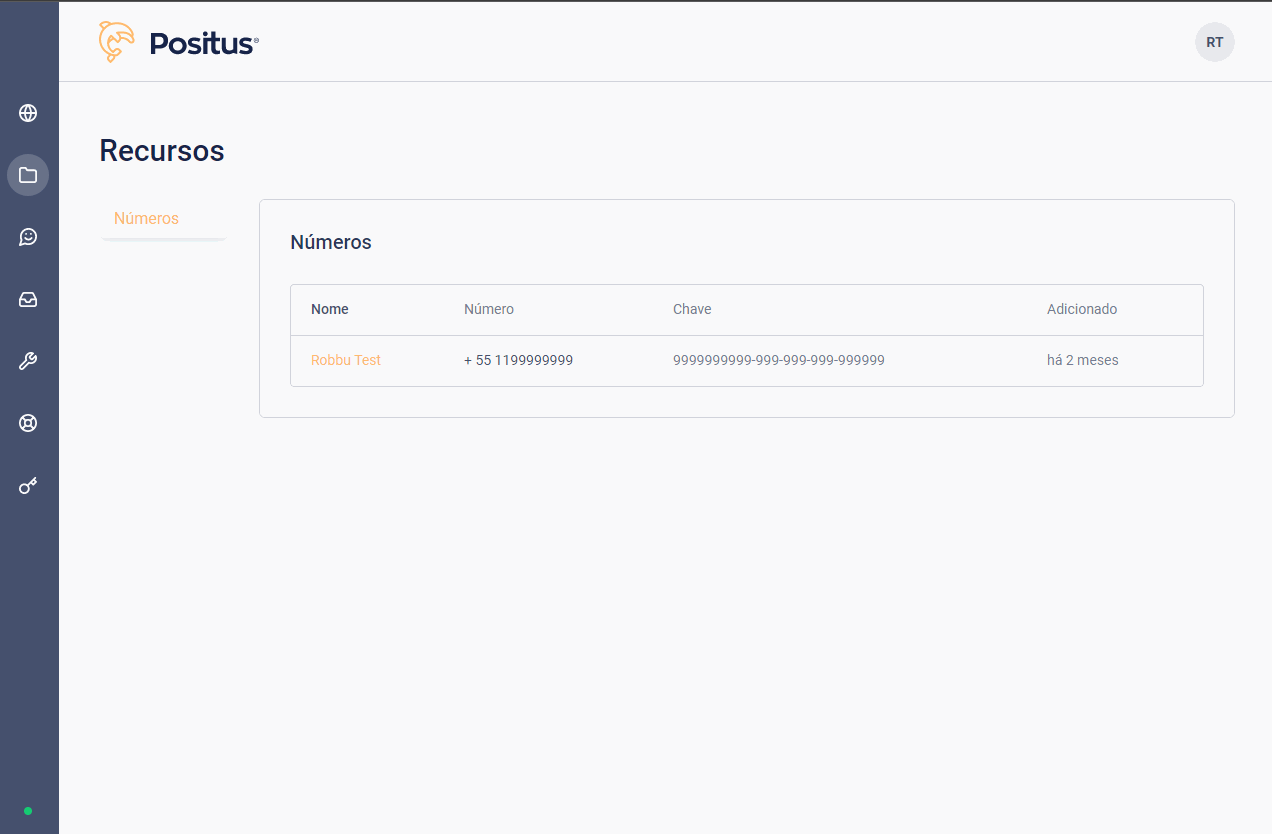Open the inbox tray sidebar icon

click(28, 299)
